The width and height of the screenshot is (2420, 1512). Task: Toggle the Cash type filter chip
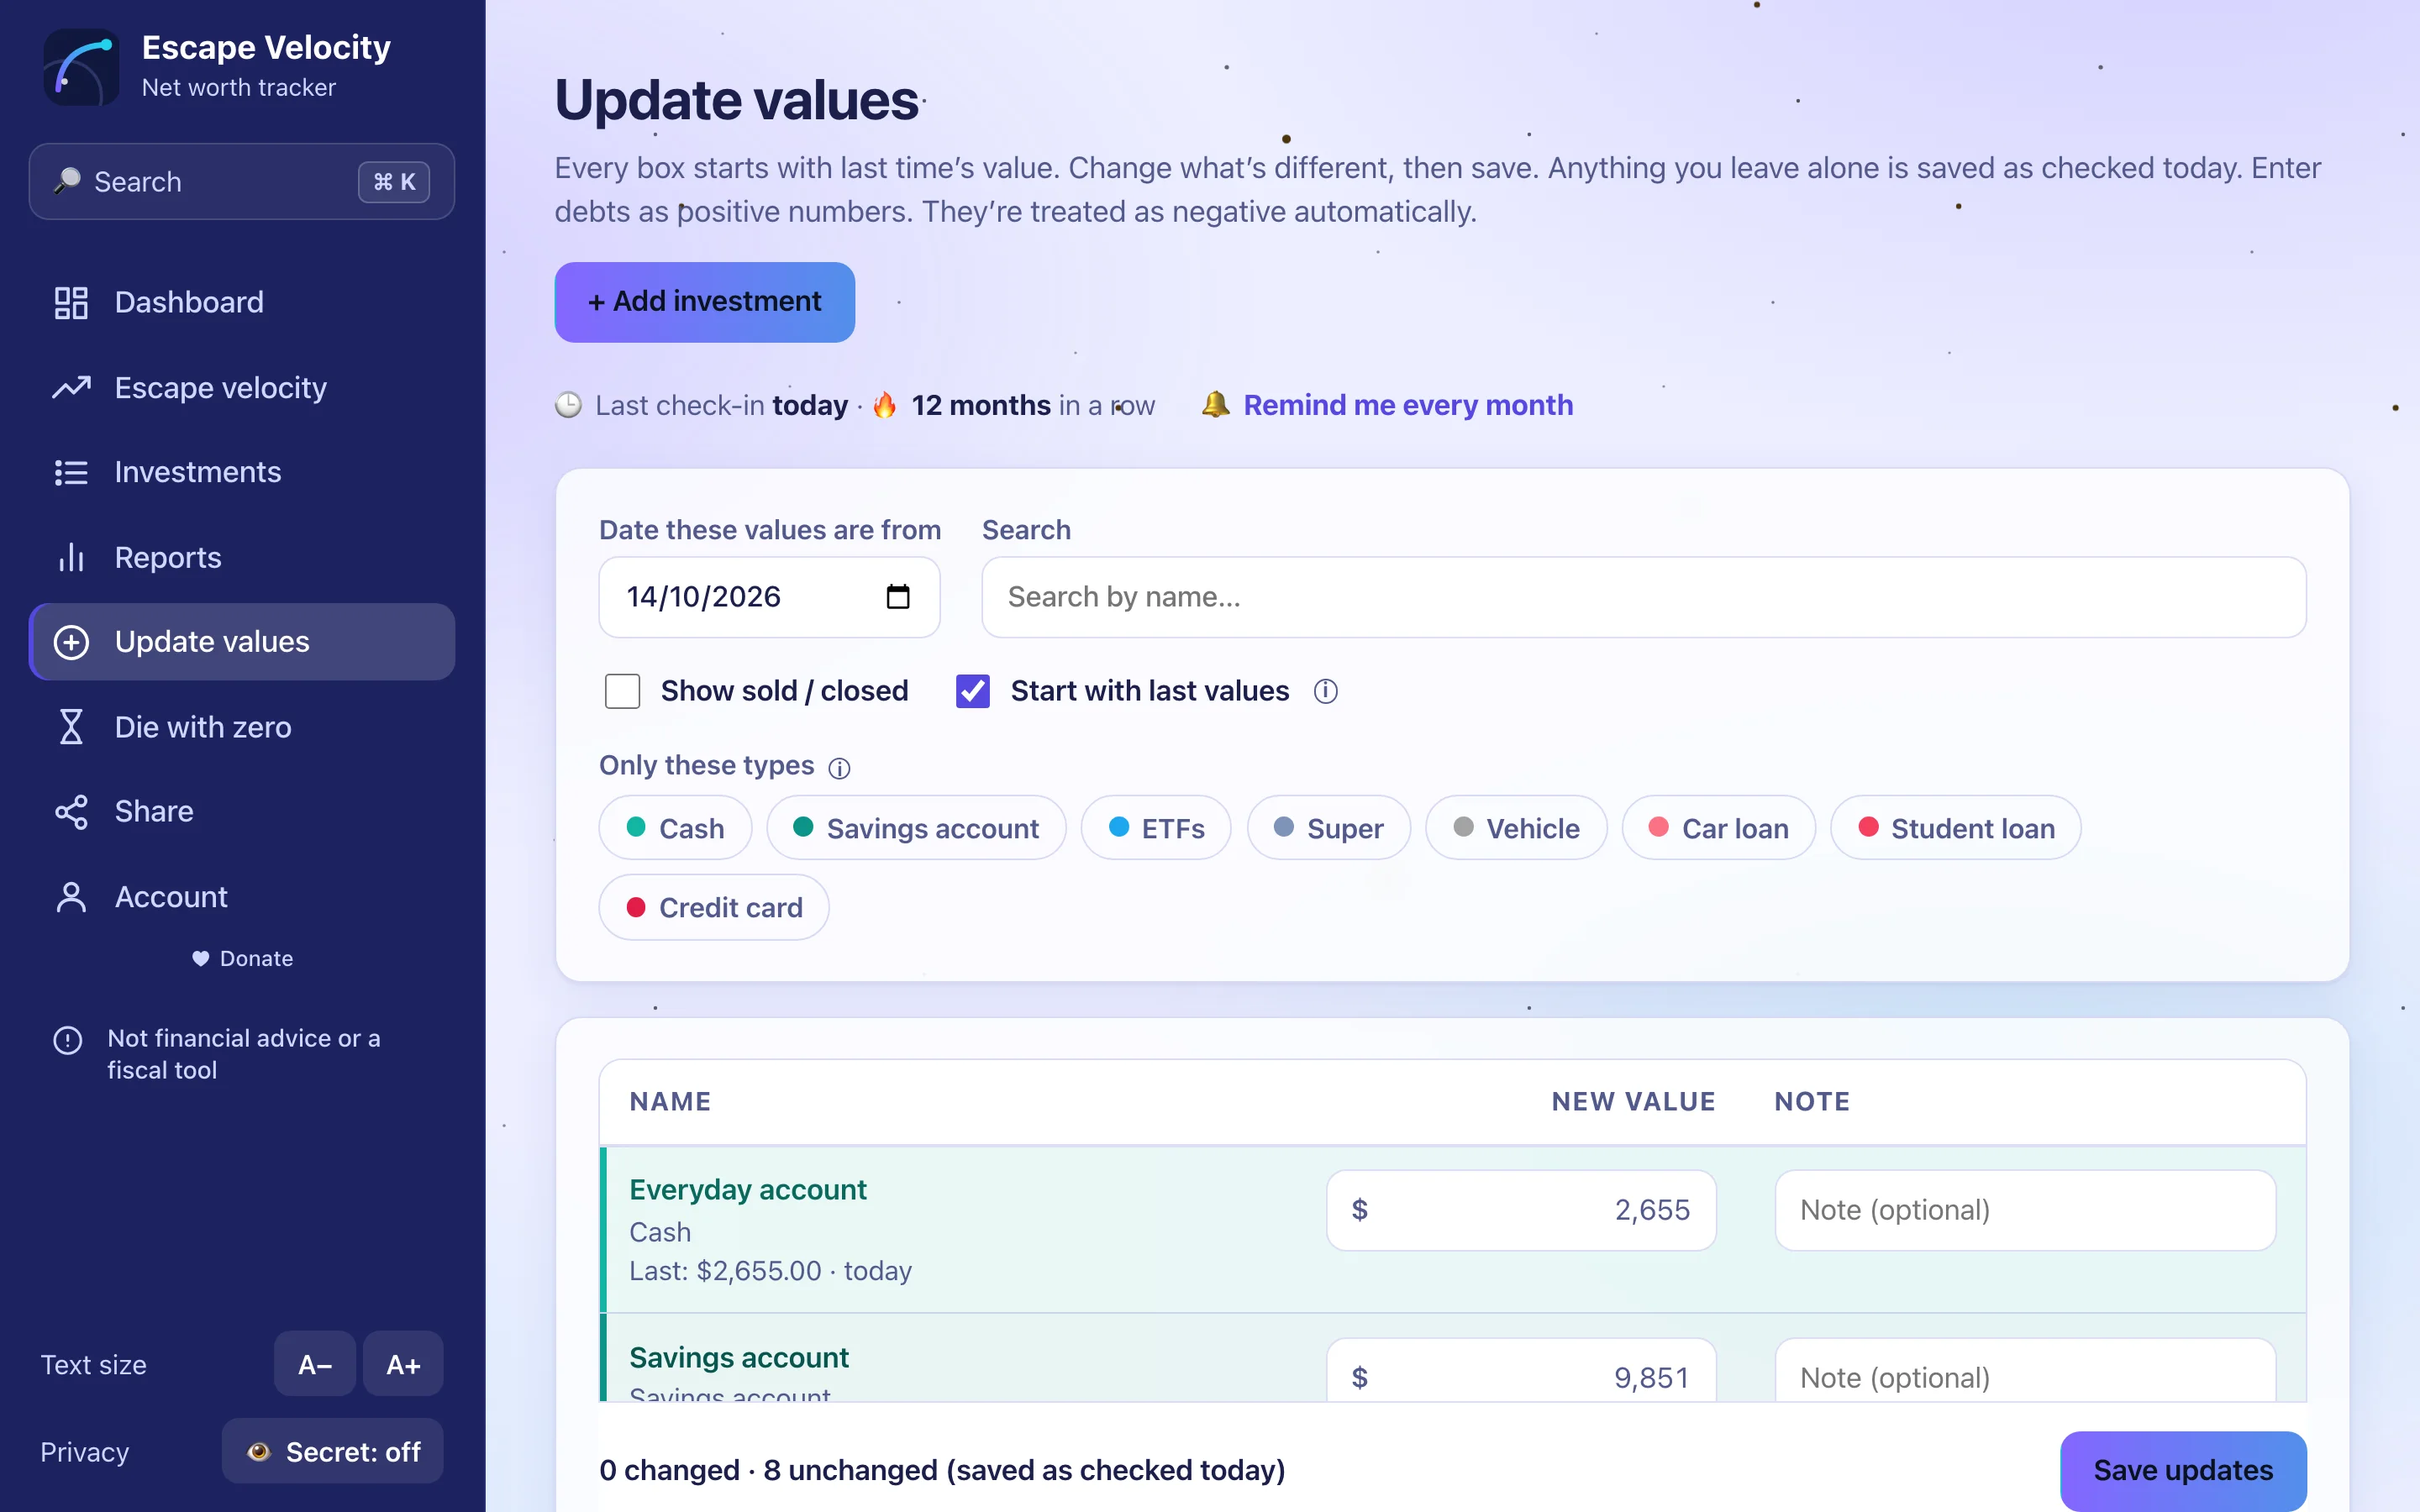(675, 828)
